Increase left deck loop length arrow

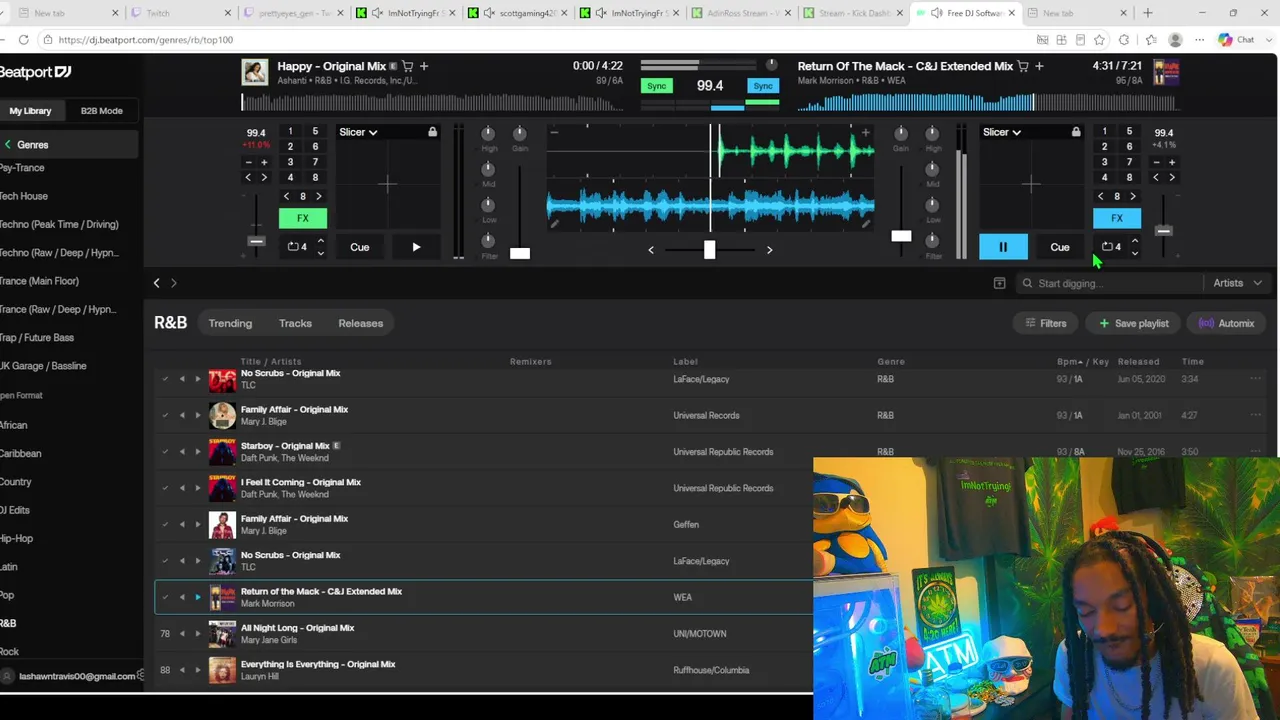(320, 241)
